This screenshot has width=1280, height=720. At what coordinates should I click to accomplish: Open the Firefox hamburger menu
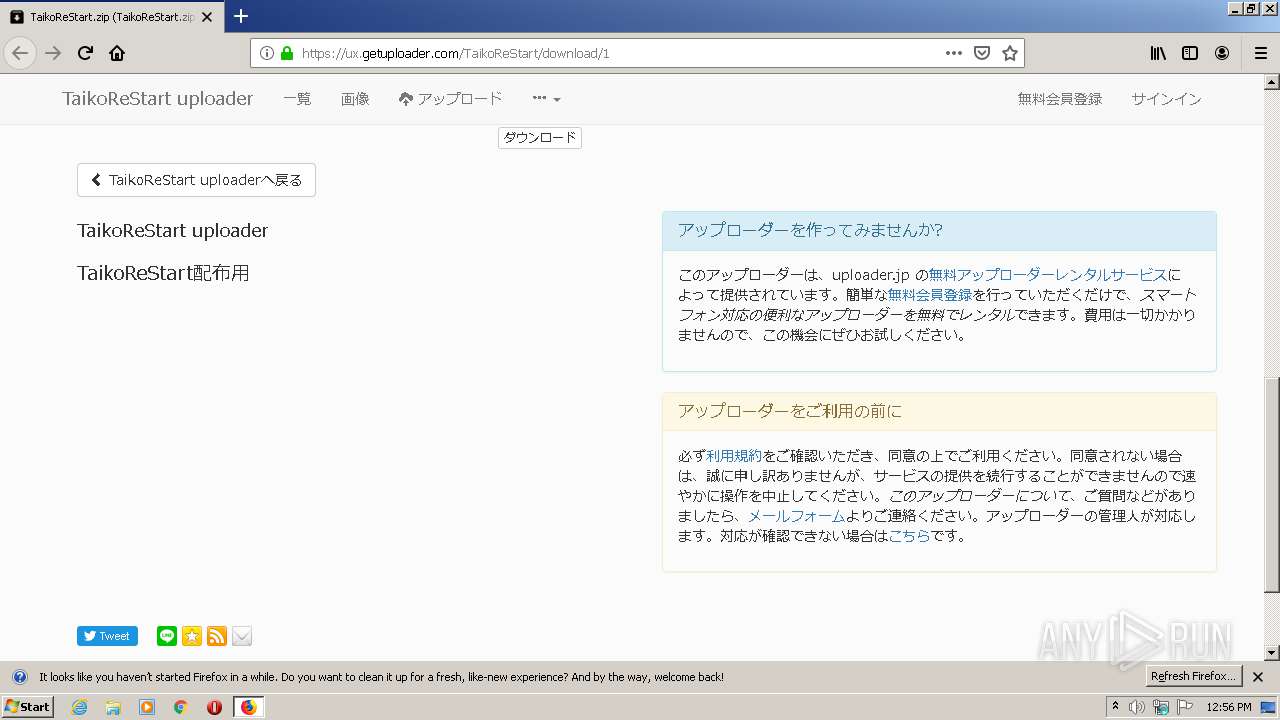[1260, 53]
